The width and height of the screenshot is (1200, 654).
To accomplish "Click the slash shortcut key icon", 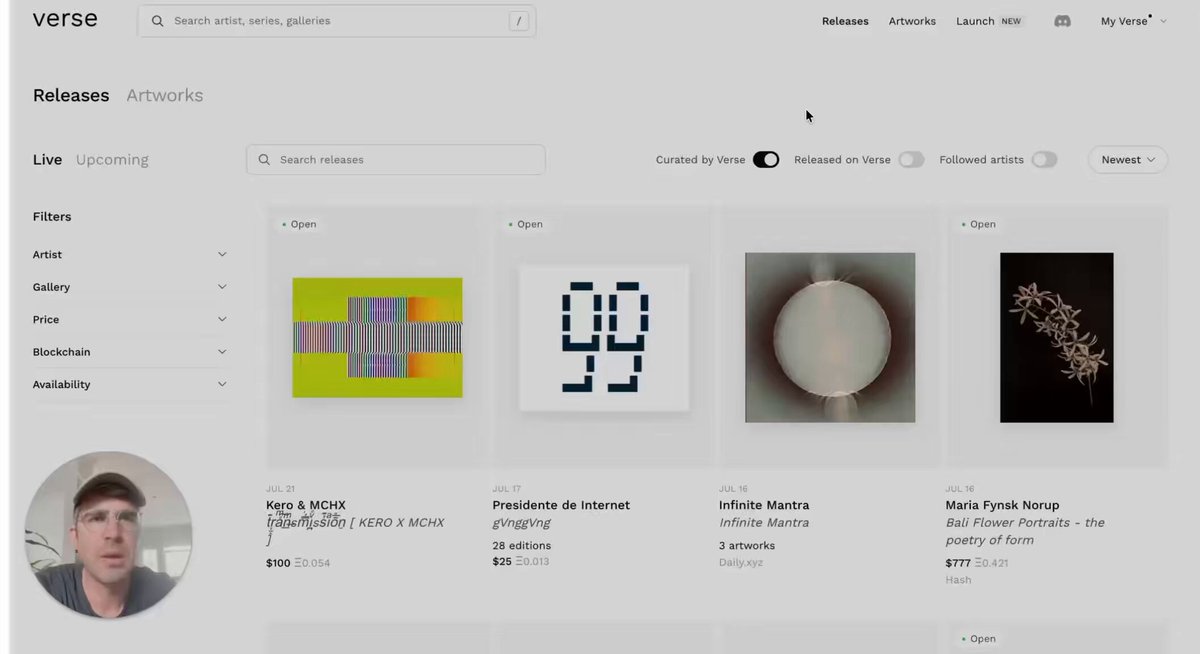I will tap(518, 21).
